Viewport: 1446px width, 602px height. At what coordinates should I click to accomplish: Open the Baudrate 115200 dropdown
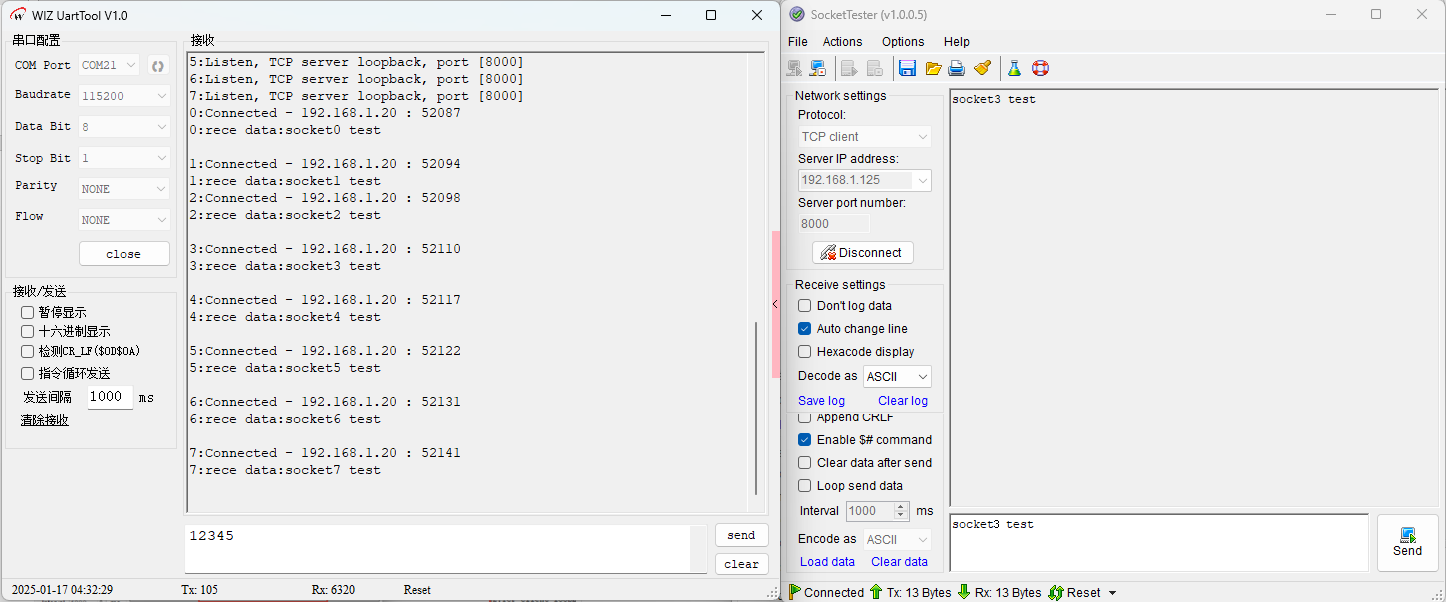point(124,96)
